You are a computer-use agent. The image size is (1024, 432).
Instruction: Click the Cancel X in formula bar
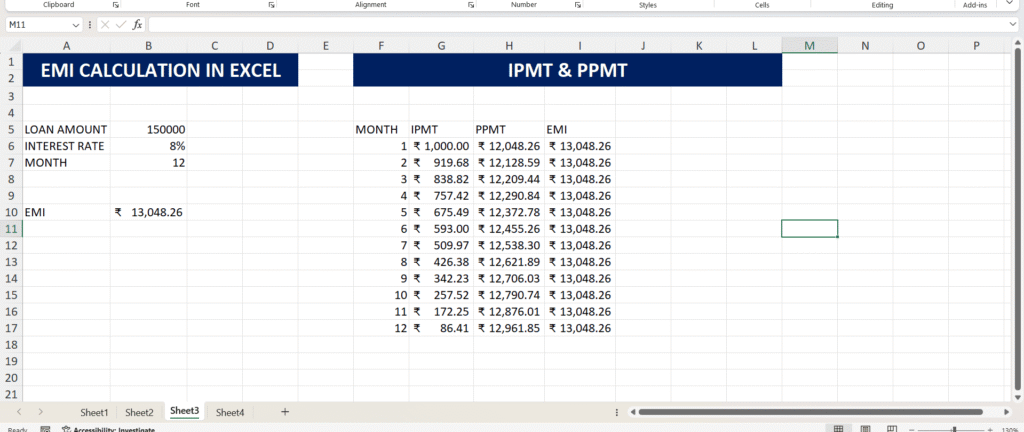(105, 25)
